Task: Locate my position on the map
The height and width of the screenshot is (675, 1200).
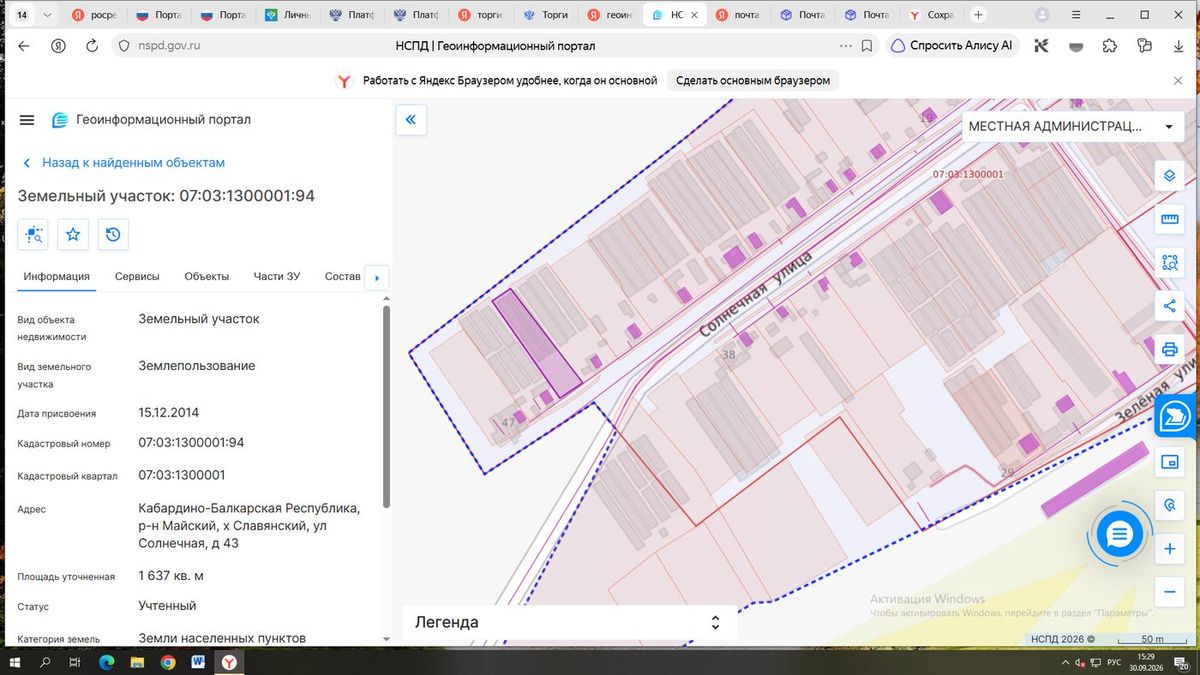Action: pos(1169,506)
